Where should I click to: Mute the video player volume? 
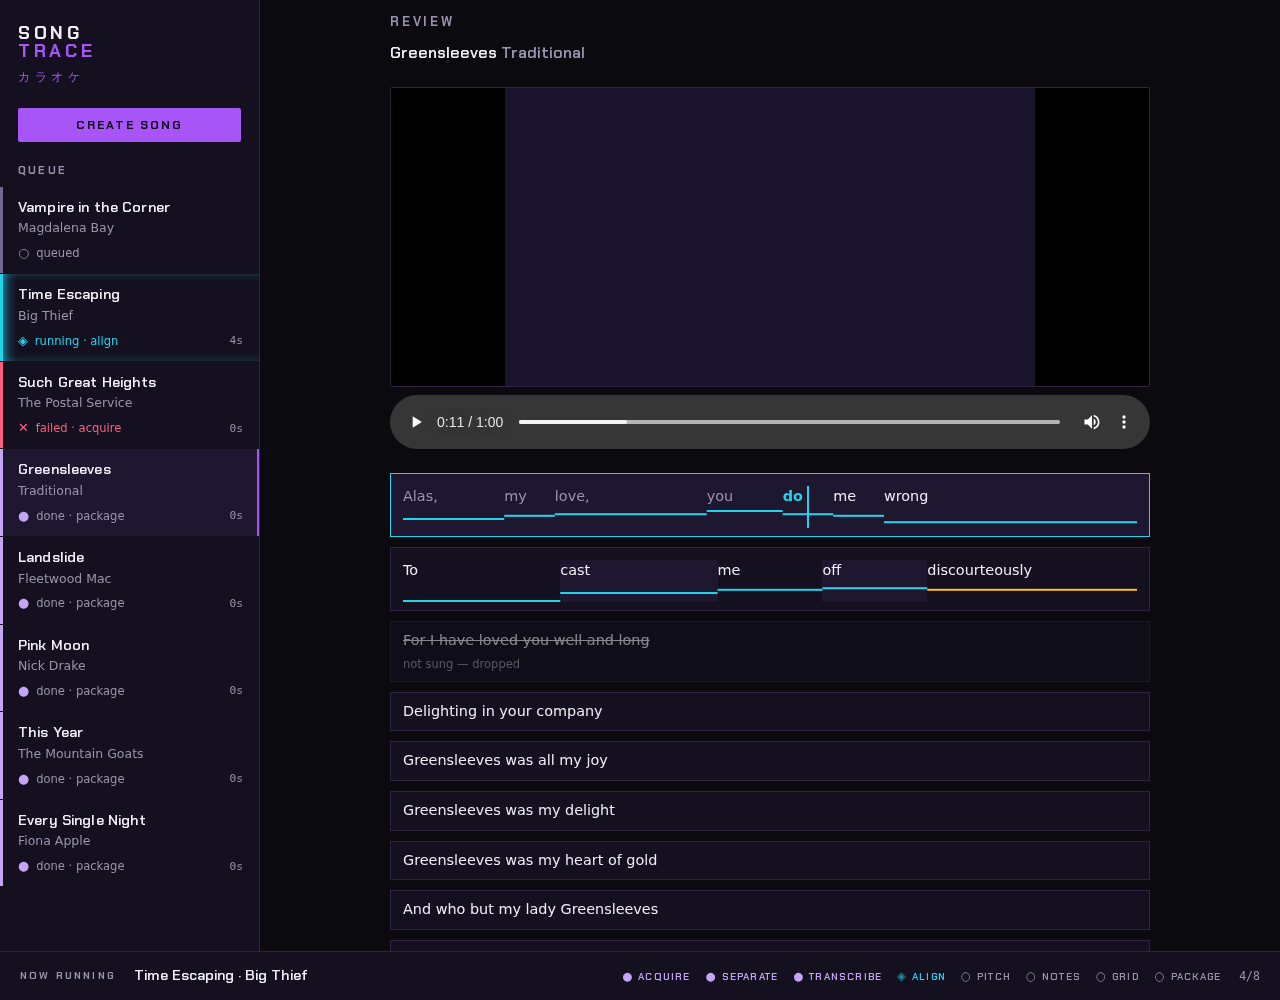pyautogui.click(x=1092, y=422)
